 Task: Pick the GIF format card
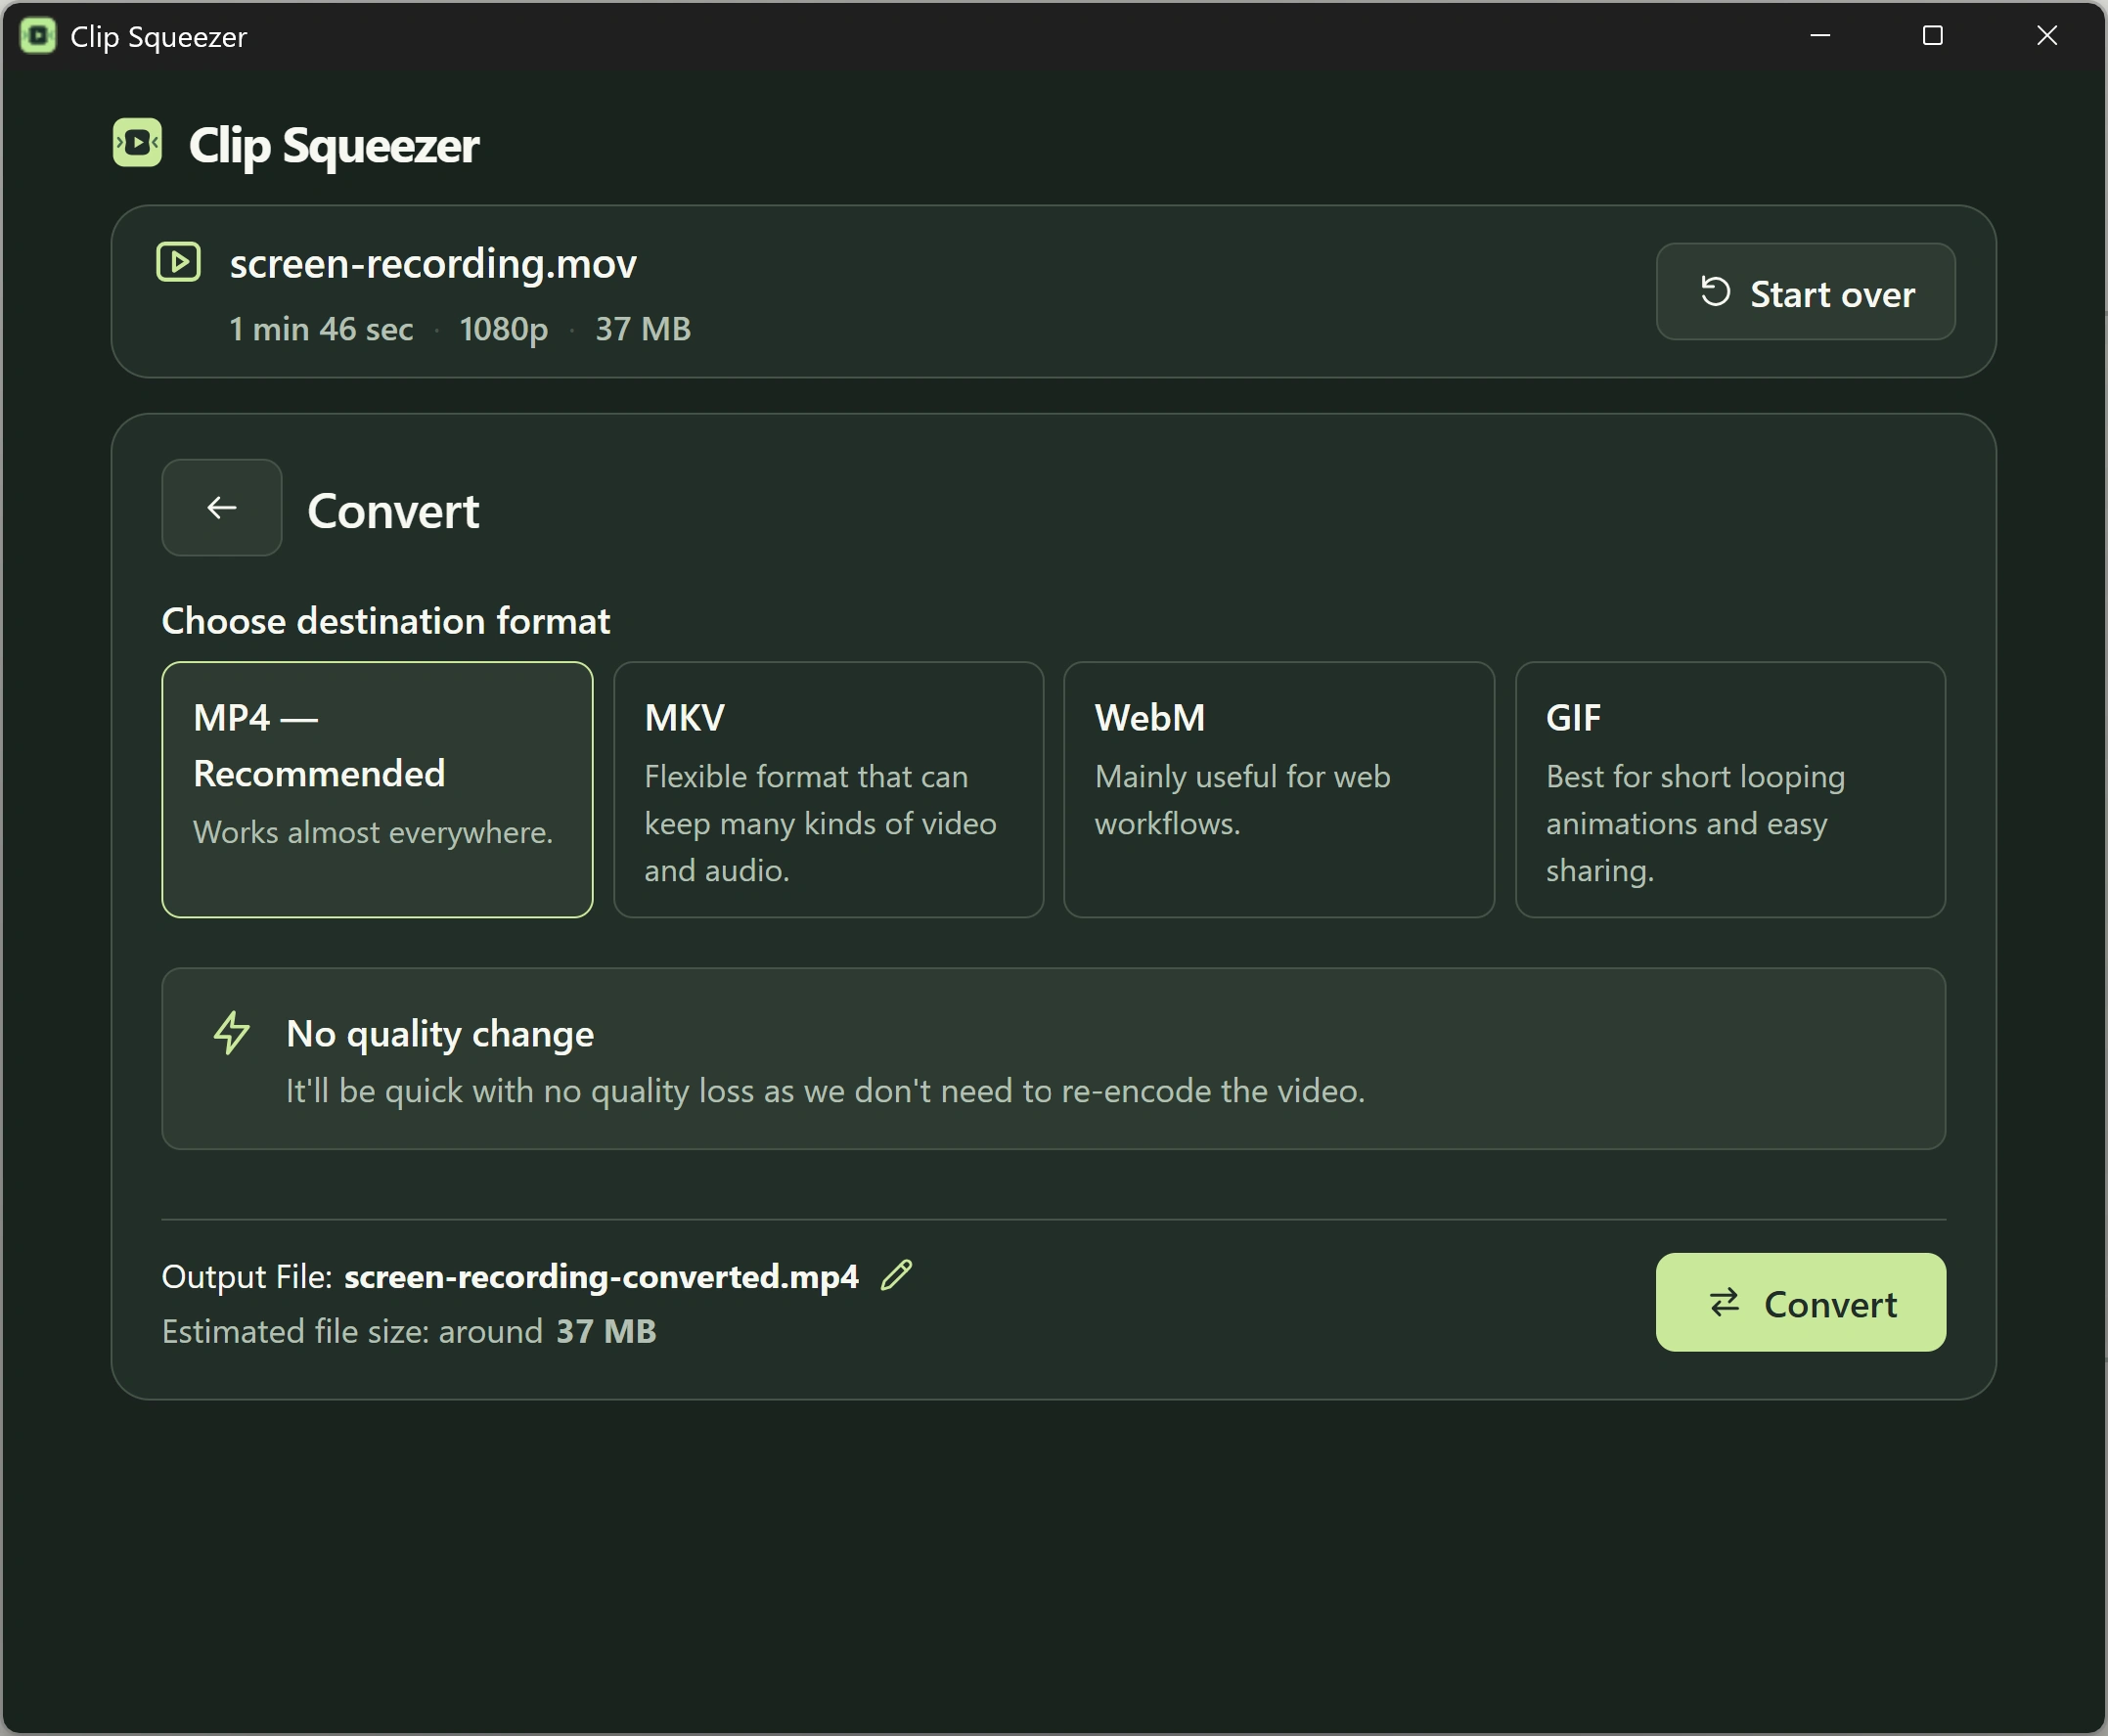pyautogui.click(x=1730, y=789)
